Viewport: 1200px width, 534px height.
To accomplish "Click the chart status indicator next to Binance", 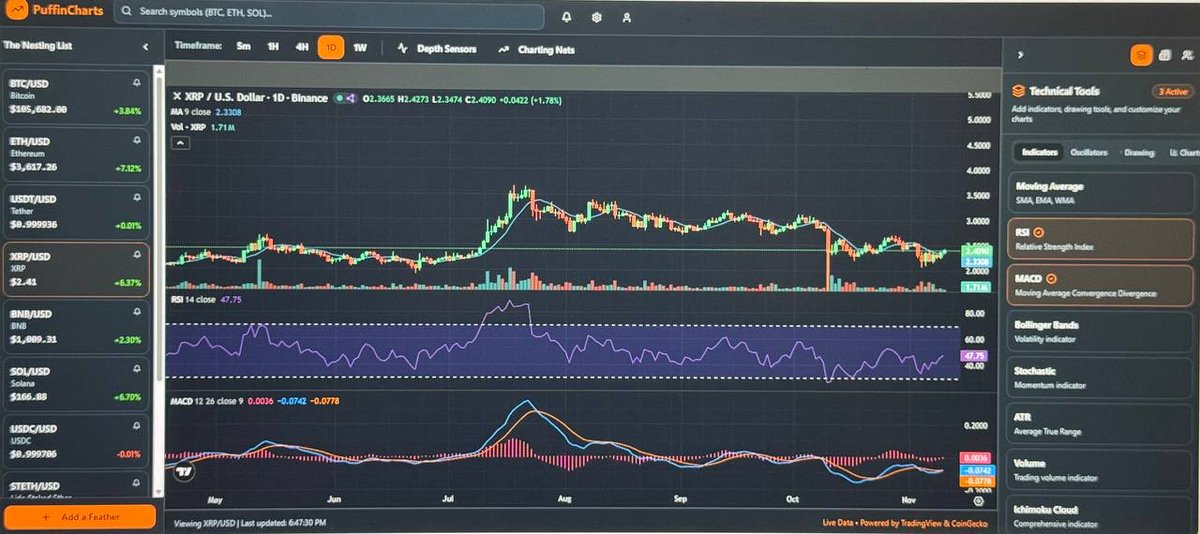I will tap(339, 97).
